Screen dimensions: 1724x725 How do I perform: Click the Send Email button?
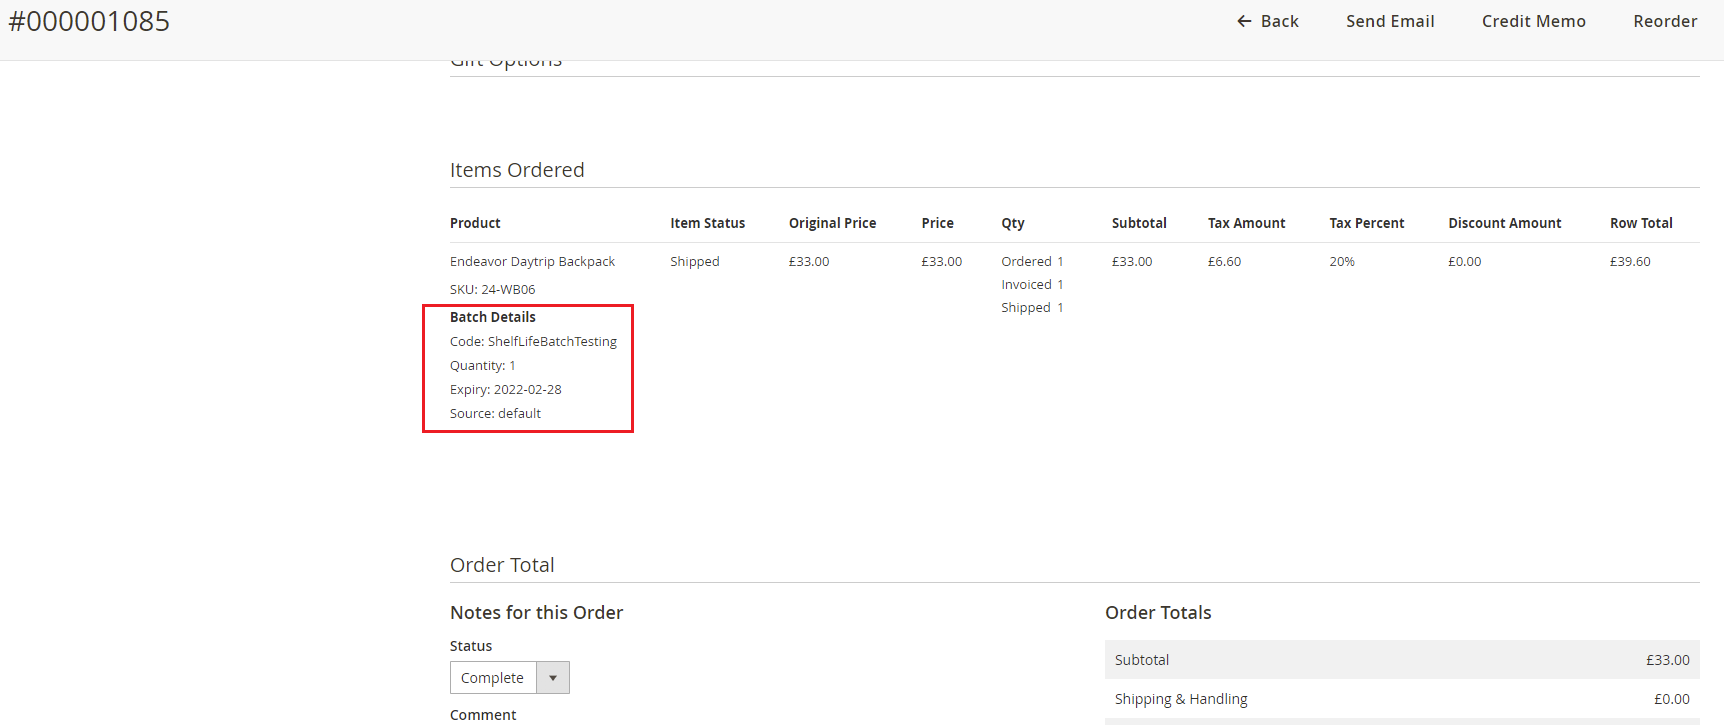(1389, 21)
